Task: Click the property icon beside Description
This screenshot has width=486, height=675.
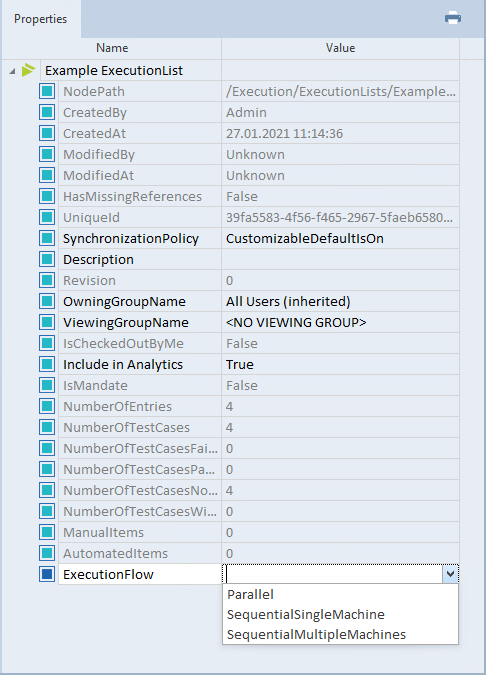Action: 47,259
